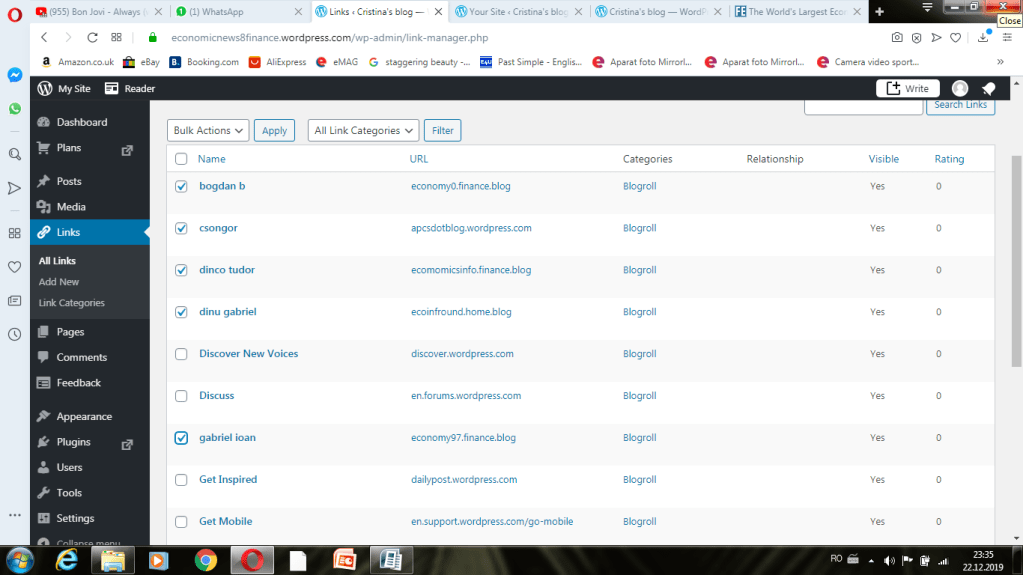Check the Discover New Voices checkbox
The height and width of the screenshot is (575, 1023).
[x=181, y=354]
